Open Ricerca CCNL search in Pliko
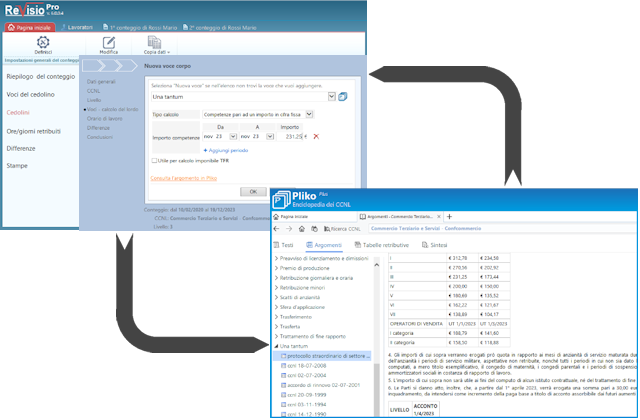This screenshot has height=420, width=640. (342, 229)
